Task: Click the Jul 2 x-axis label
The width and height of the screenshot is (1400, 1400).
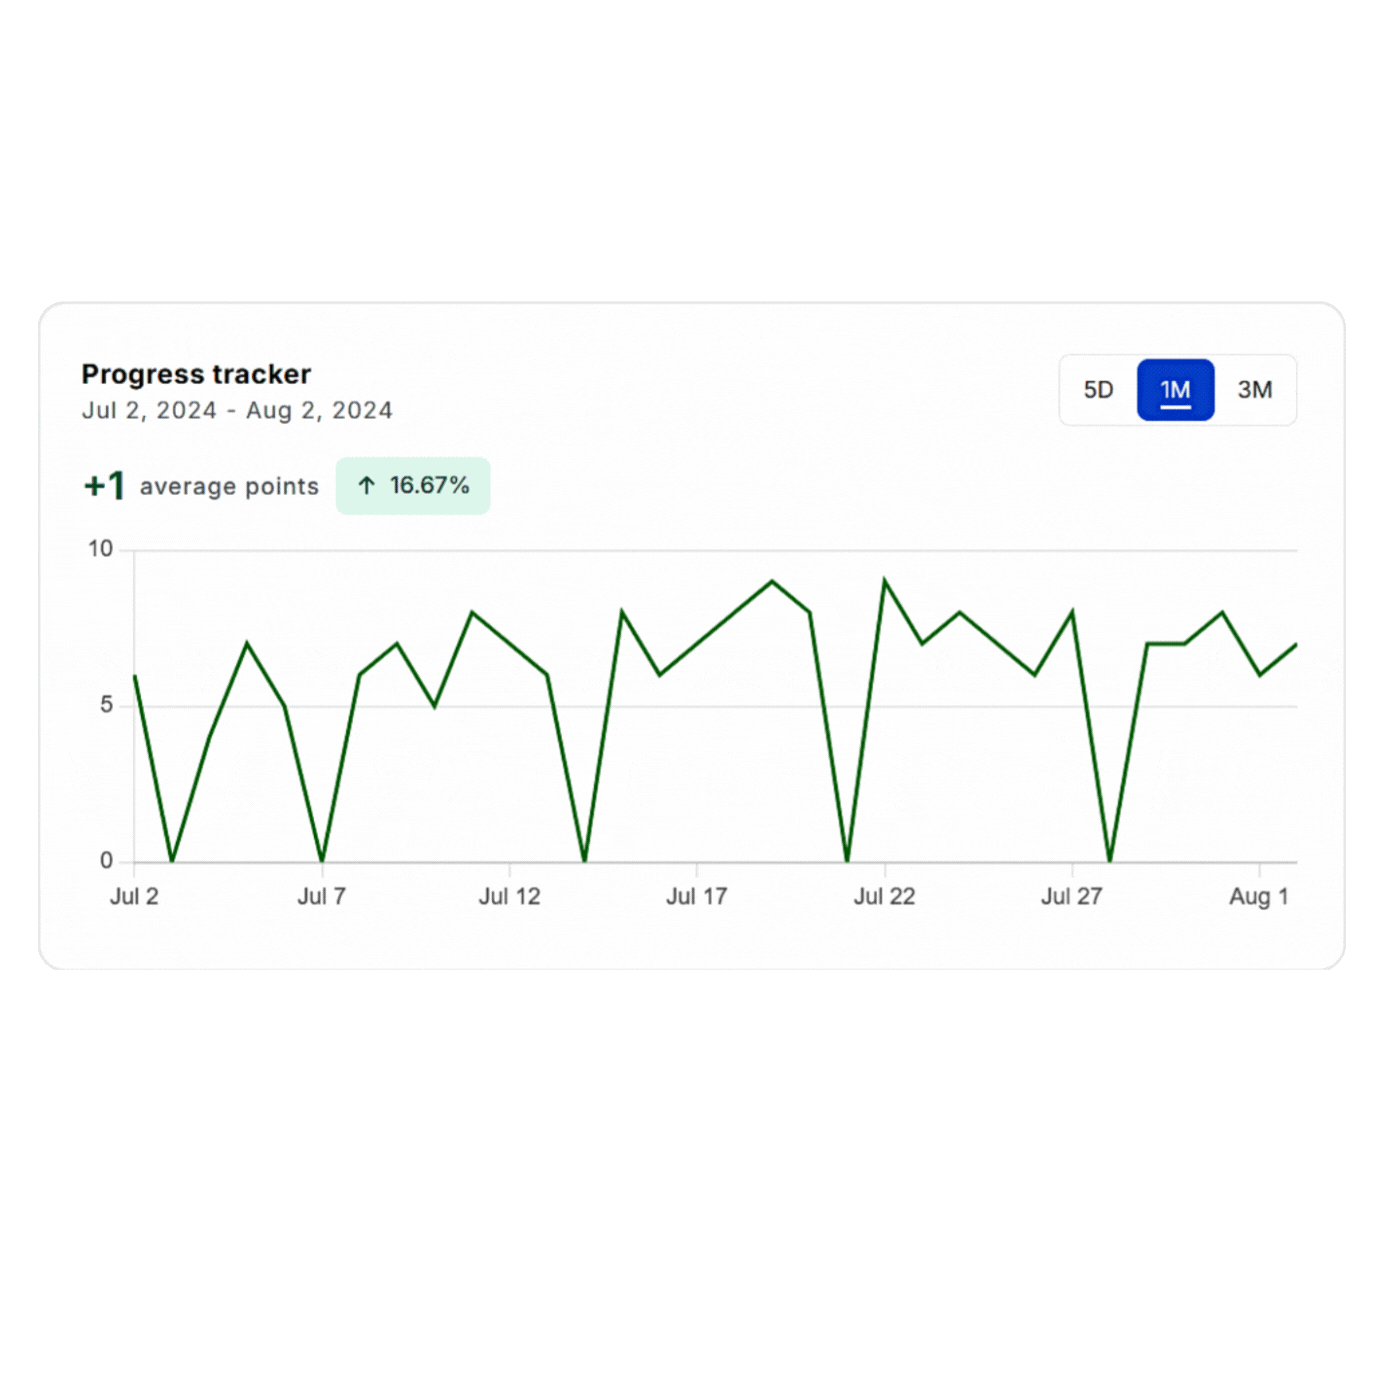Action: click(x=134, y=896)
